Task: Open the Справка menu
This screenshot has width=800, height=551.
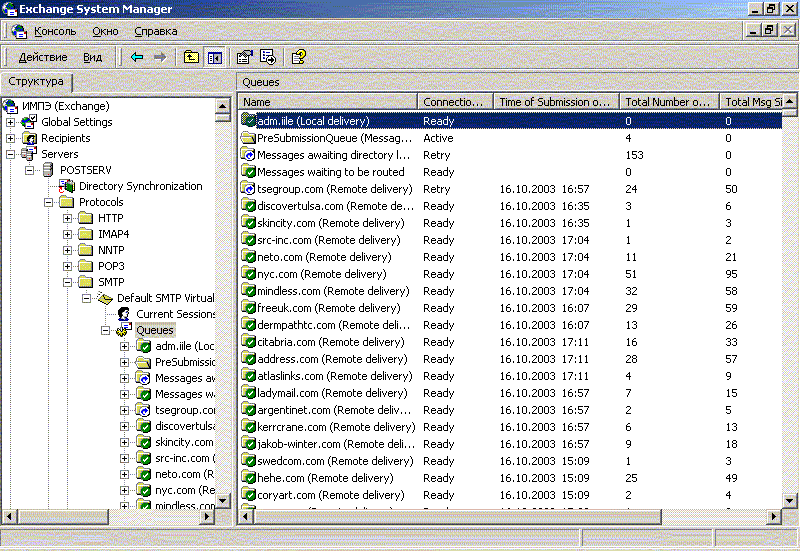Action: pos(156,31)
